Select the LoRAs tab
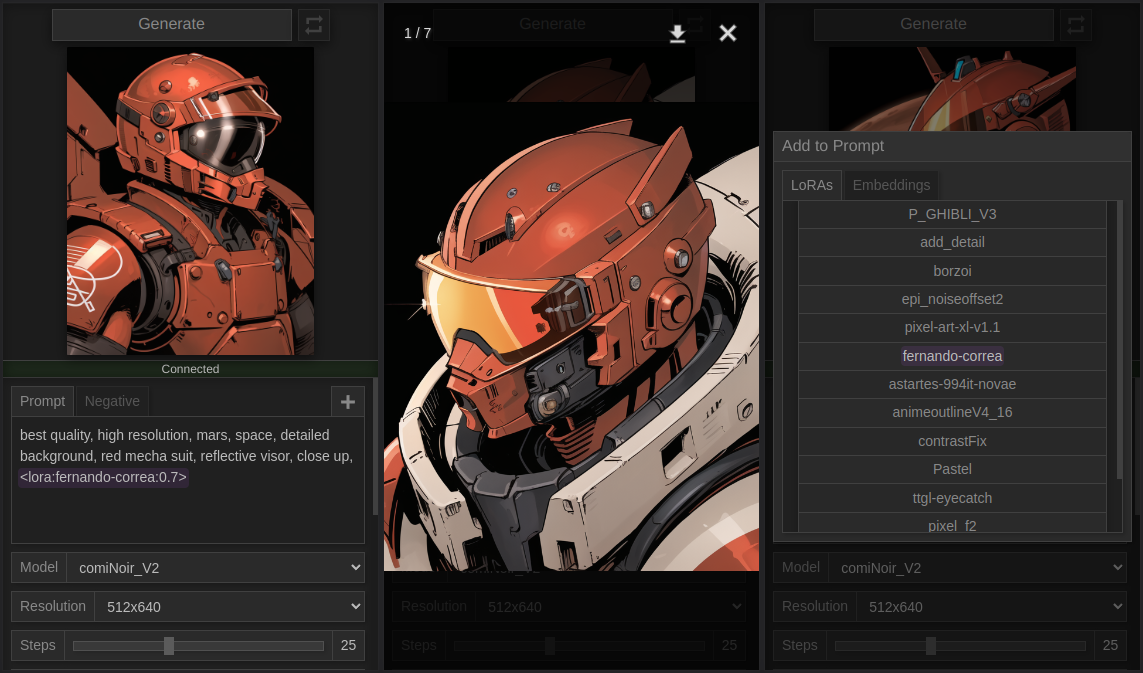1143x673 pixels. (x=811, y=185)
